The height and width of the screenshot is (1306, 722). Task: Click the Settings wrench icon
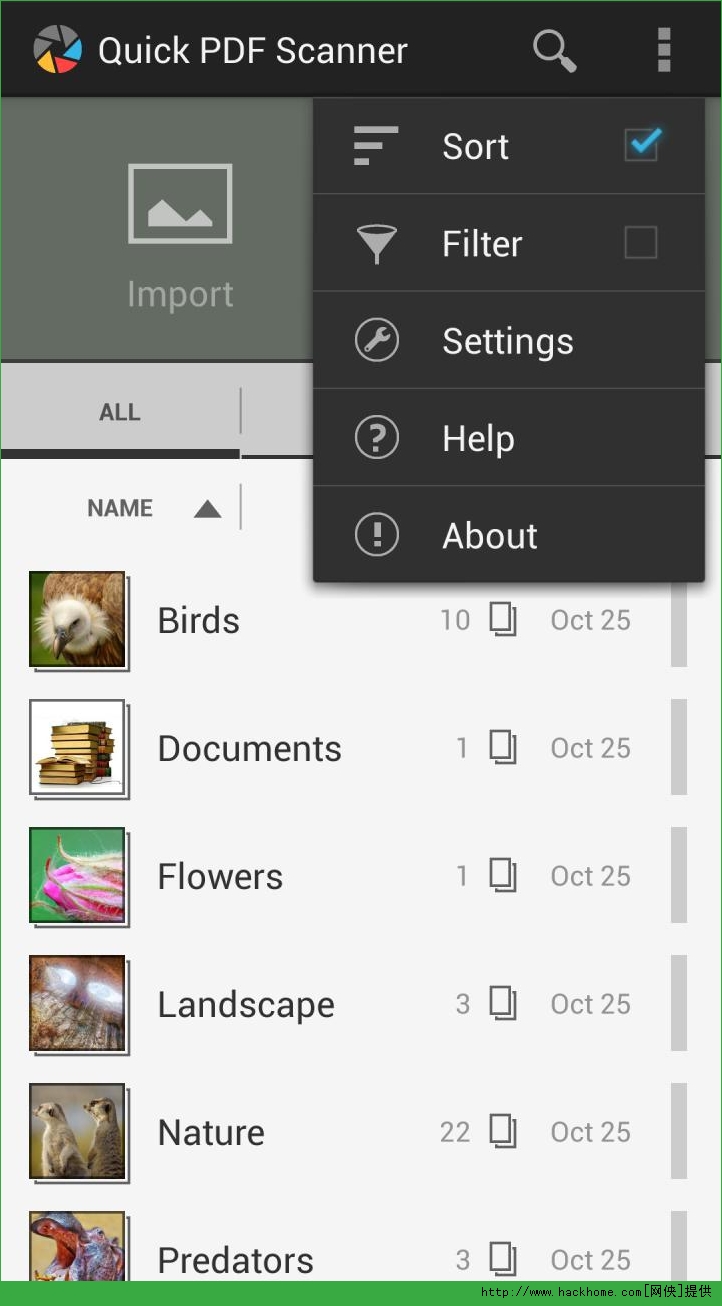coord(377,341)
